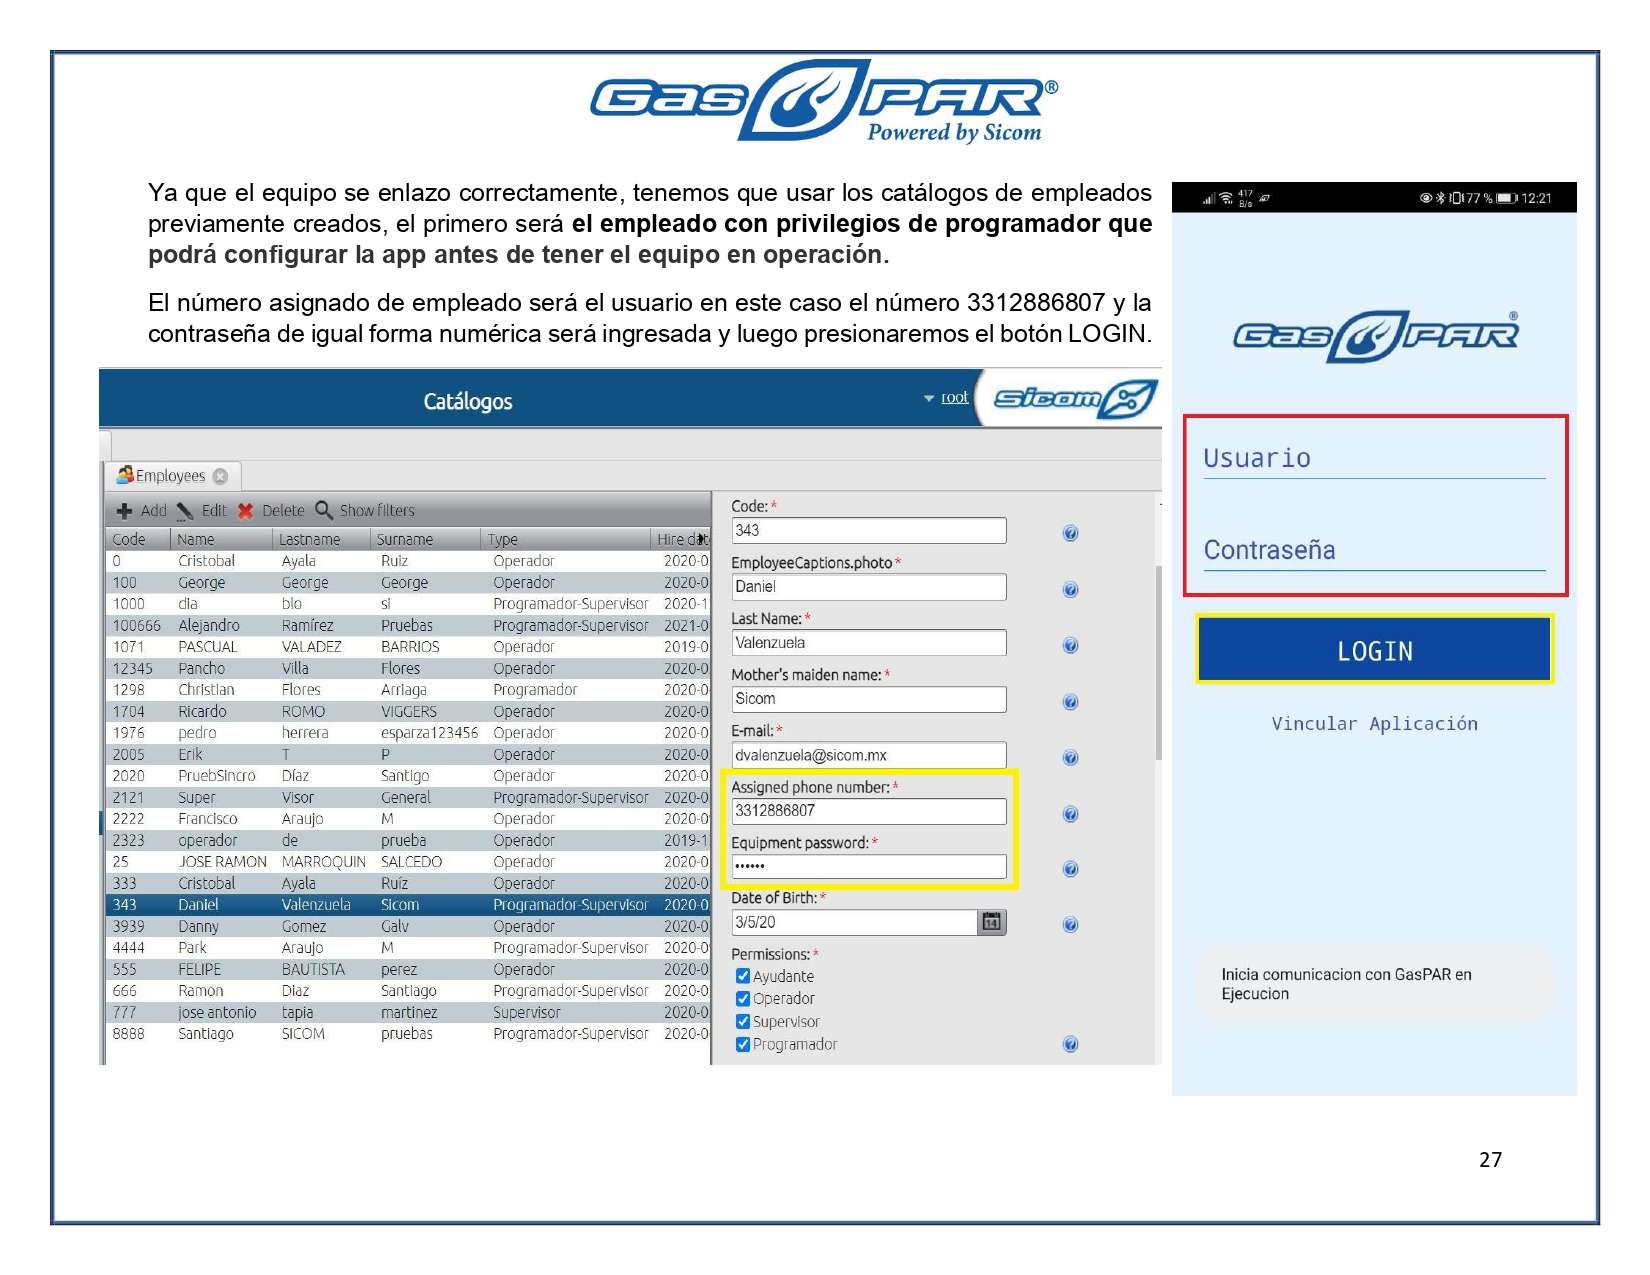
Task: Open the Date of Birth calendar picker
Action: tap(991, 922)
